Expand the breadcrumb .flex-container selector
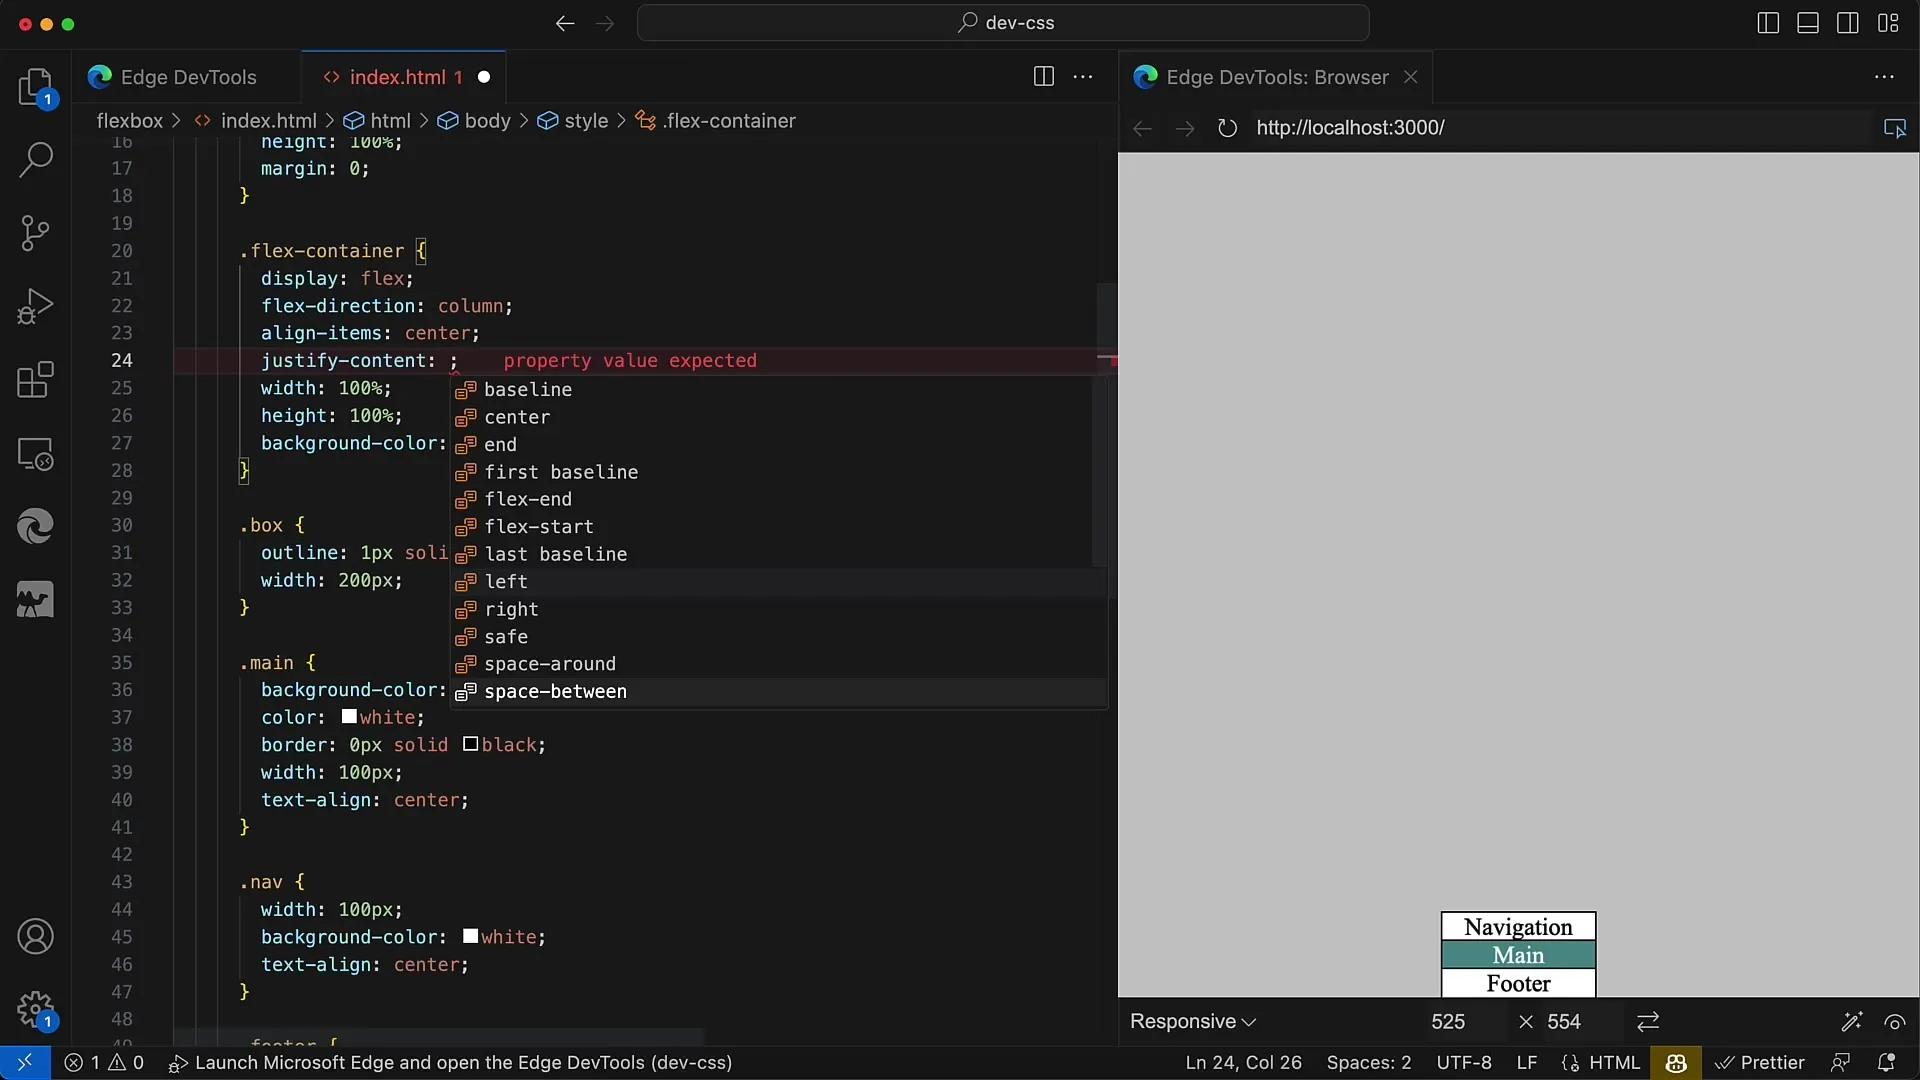 point(729,121)
